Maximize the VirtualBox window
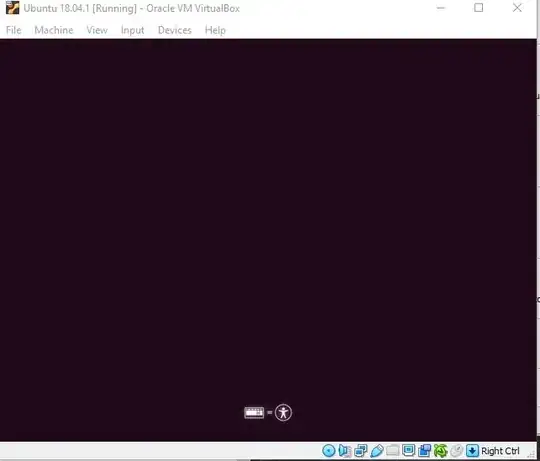 [479, 8]
